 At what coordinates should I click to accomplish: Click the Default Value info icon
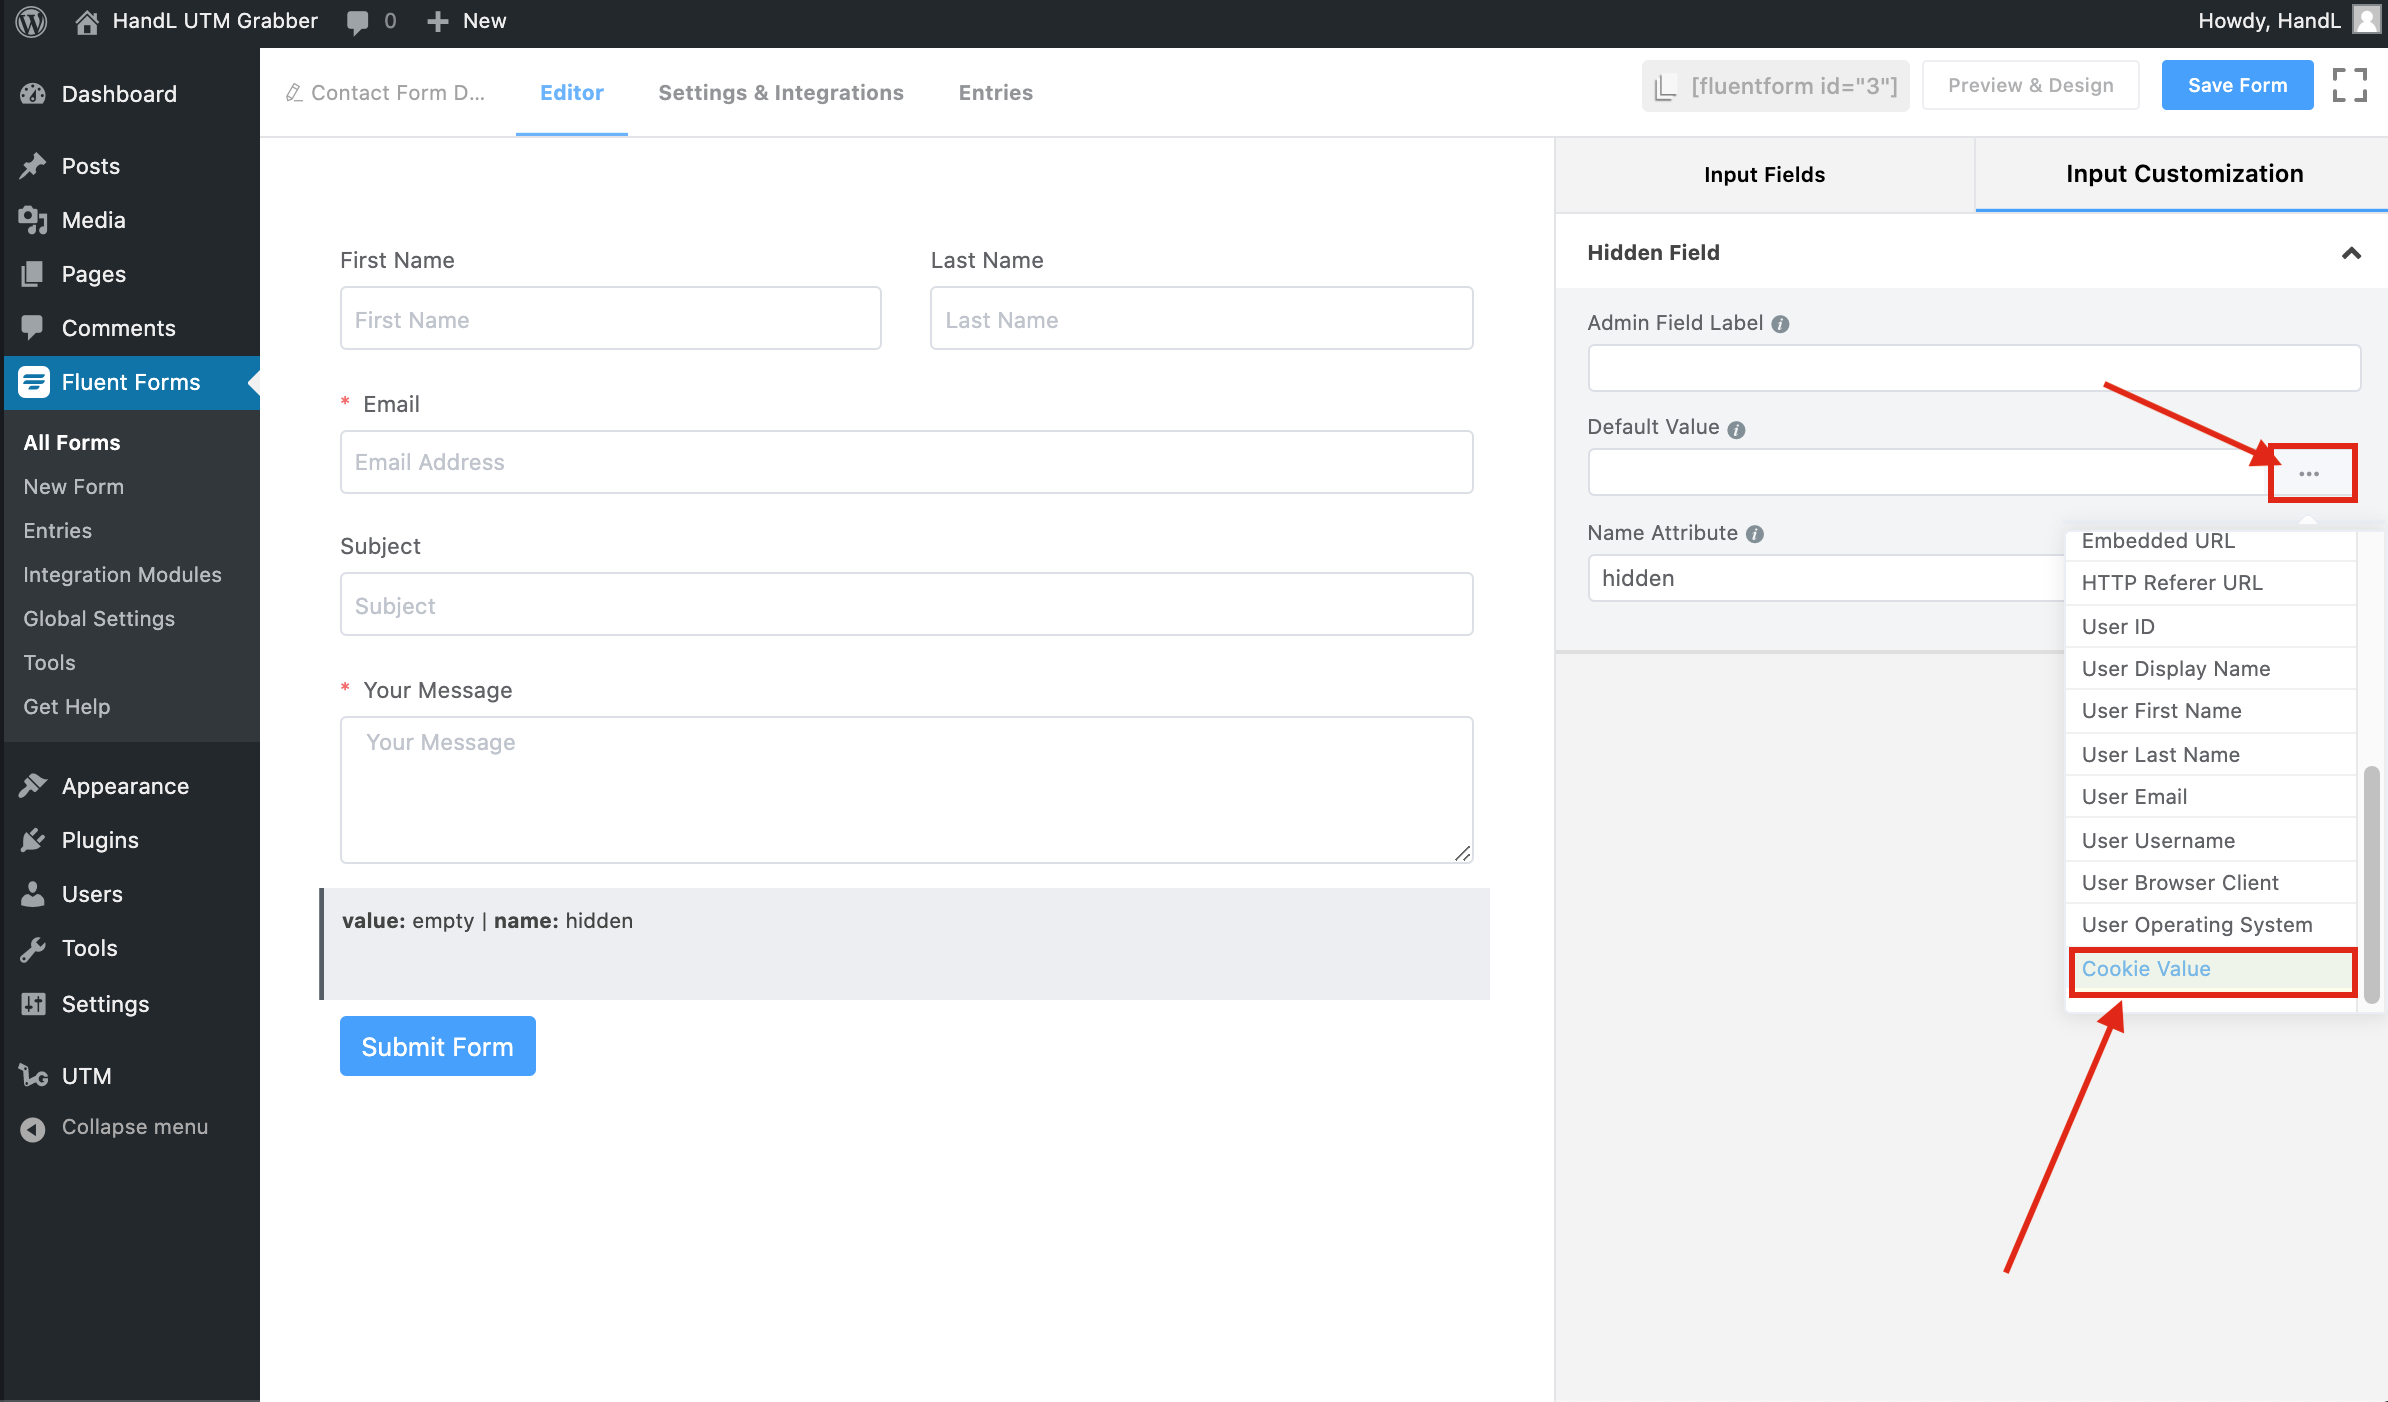click(x=1736, y=429)
